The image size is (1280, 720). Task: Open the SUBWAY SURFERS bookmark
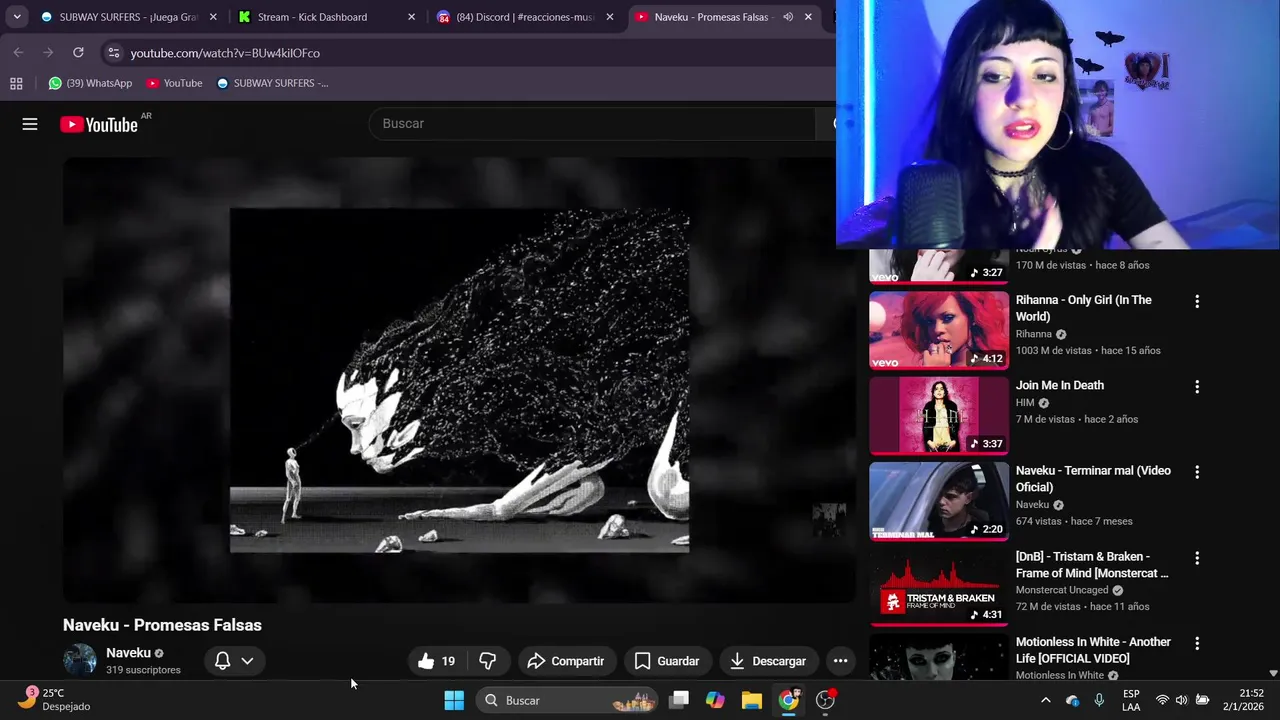(272, 83)
